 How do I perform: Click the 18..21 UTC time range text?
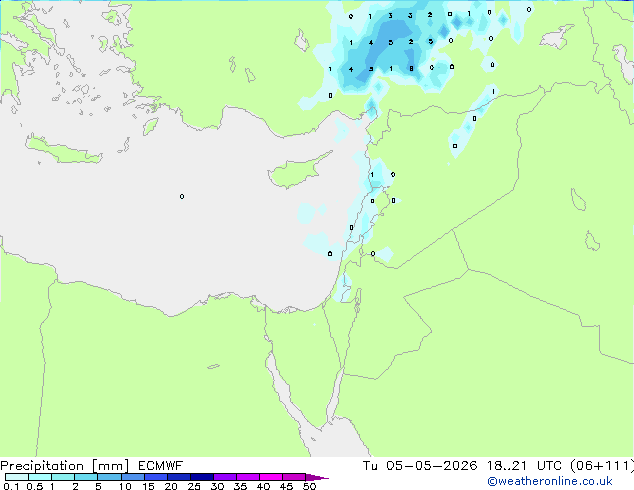coord(525,466)
